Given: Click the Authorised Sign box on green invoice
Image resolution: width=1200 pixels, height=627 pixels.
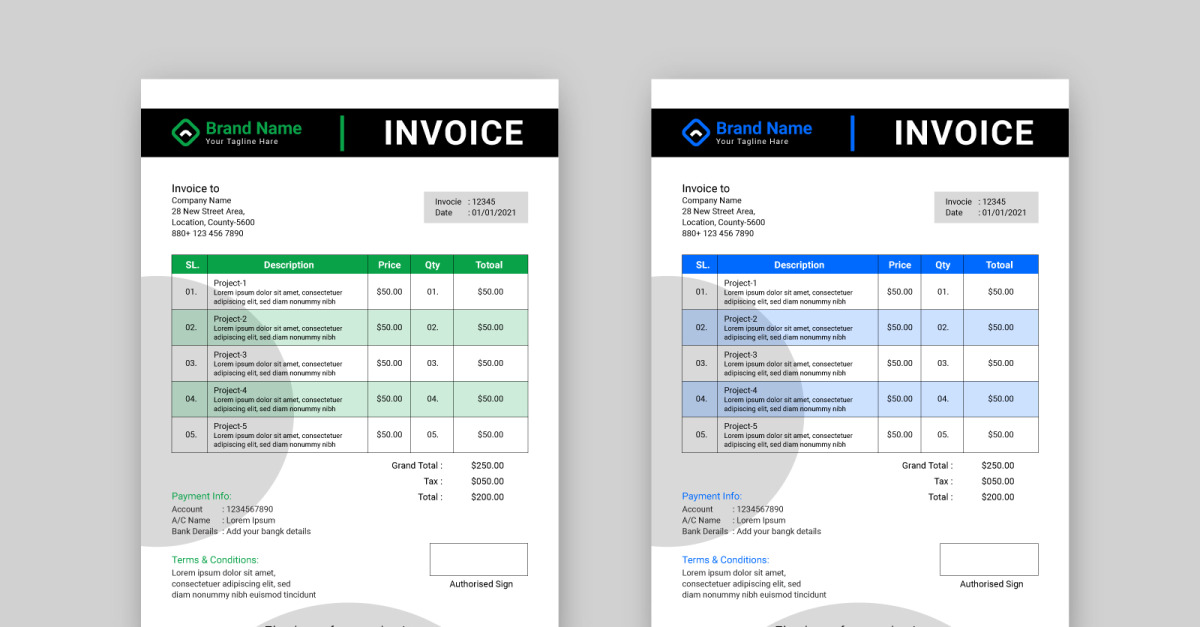Looking at the screenshot, I should (479, 559).
